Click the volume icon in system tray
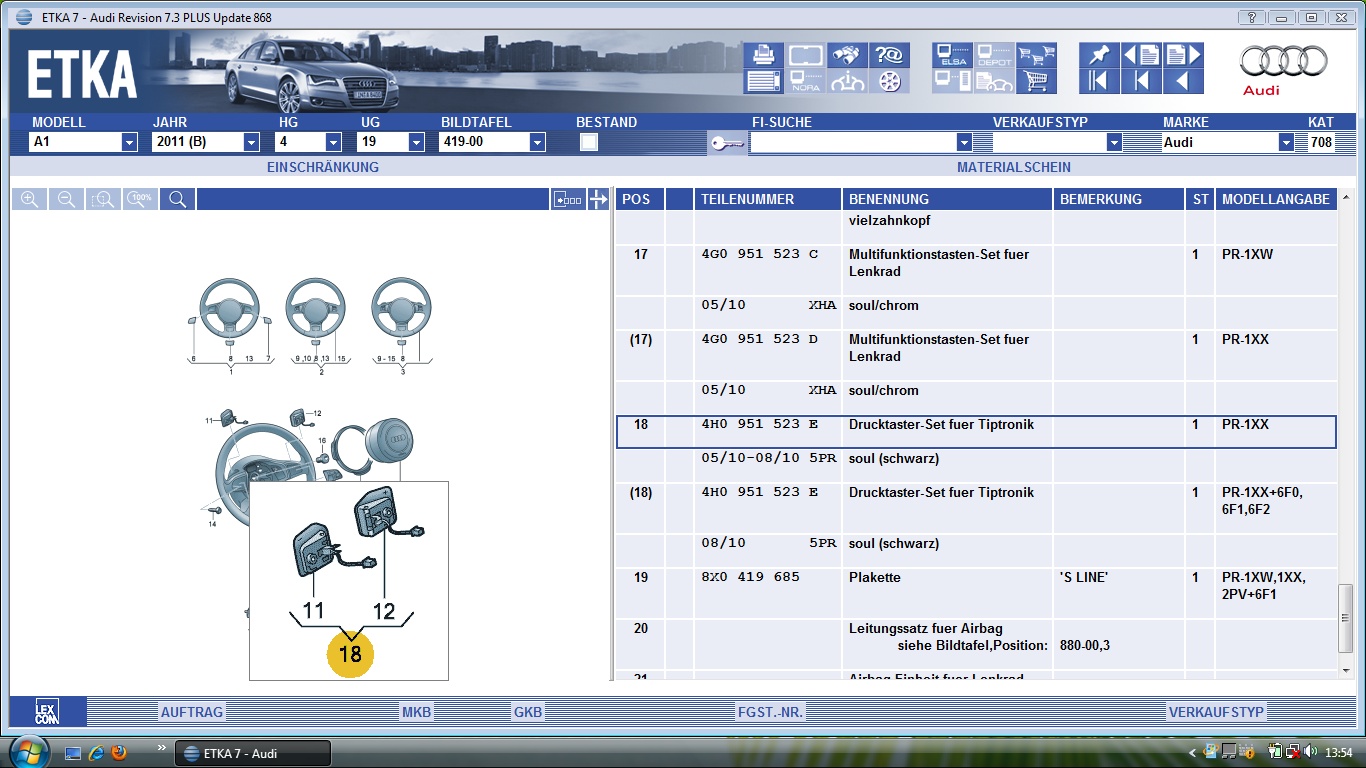The height and width of the screenshot is (768, 1366). [x=1310, y=752]
